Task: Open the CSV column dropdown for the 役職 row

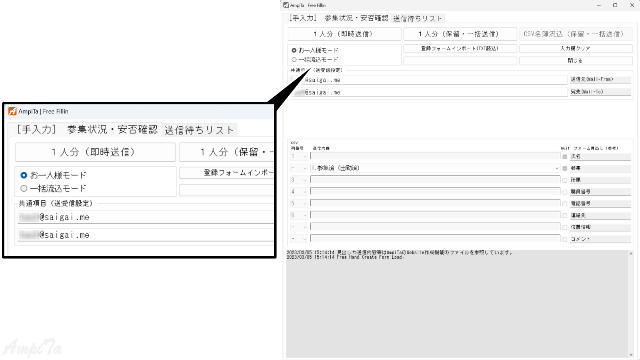Action: [299, 180]
